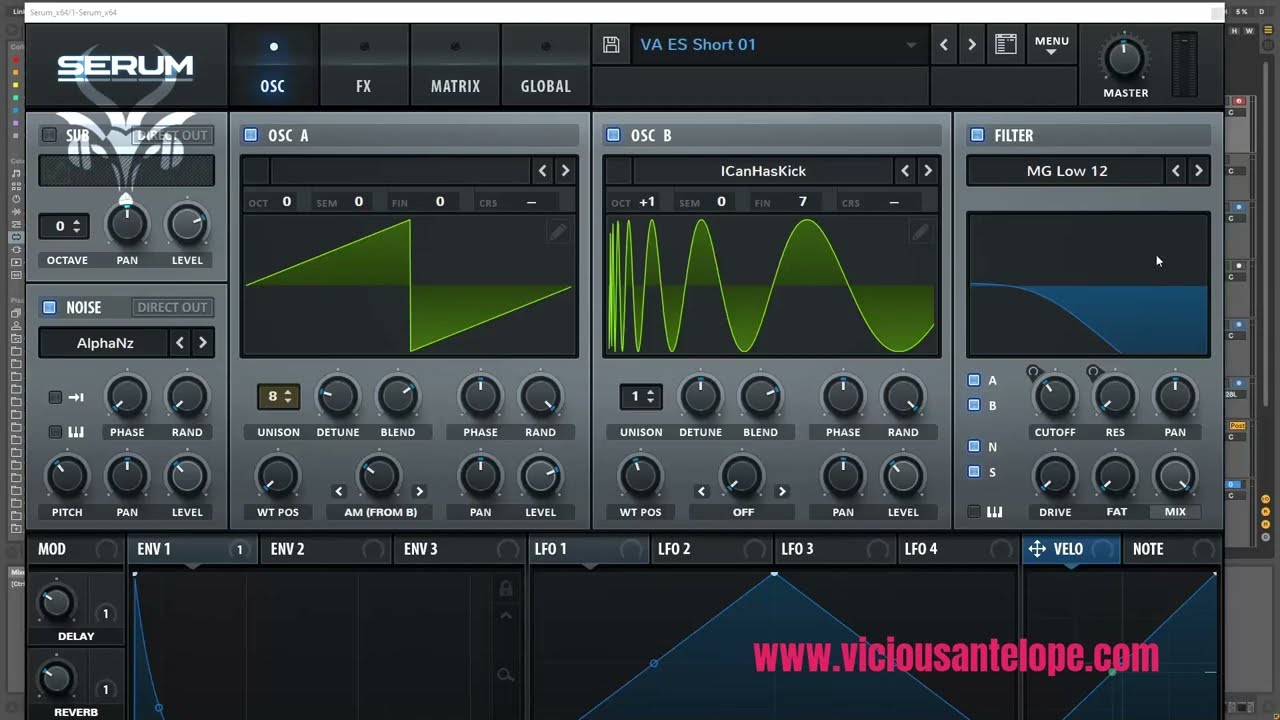Image resolution: width=1280 pixels, height=720 pixels.
Task: Click the VELO move crosshair icon
Action: coord(1037,549)
